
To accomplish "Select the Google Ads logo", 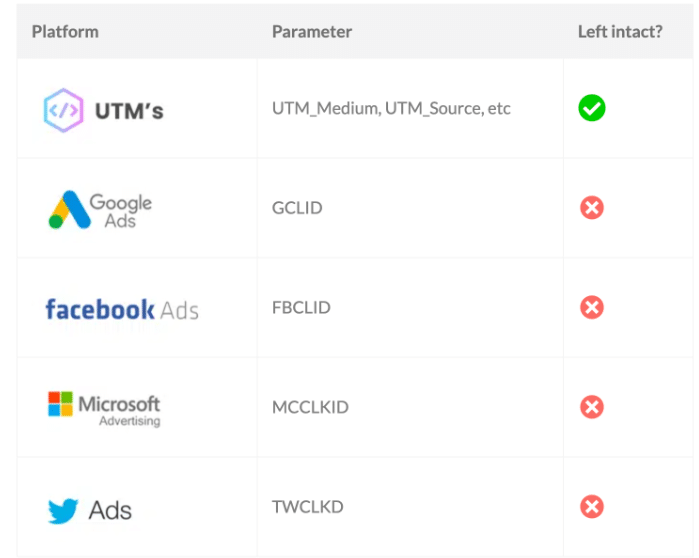I will click(x=100, y=209).
